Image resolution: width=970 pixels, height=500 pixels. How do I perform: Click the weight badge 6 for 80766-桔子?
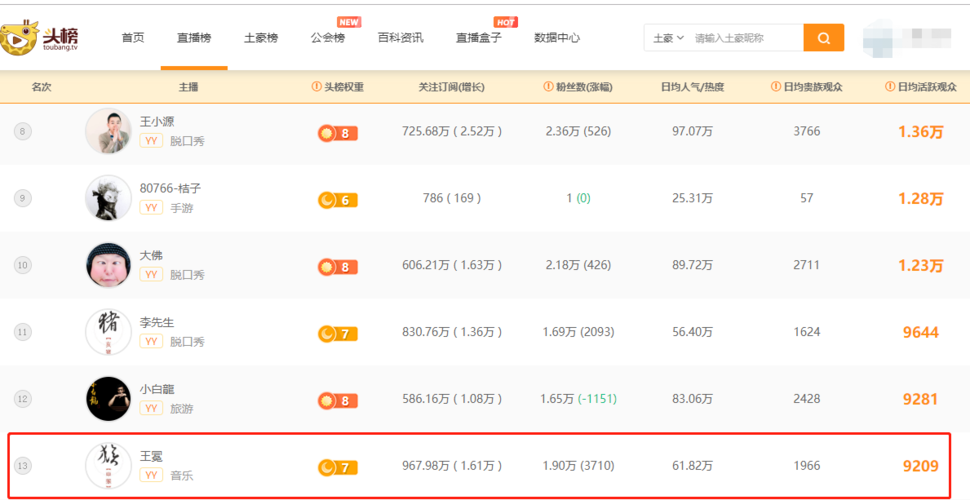(x=337, y=199)
